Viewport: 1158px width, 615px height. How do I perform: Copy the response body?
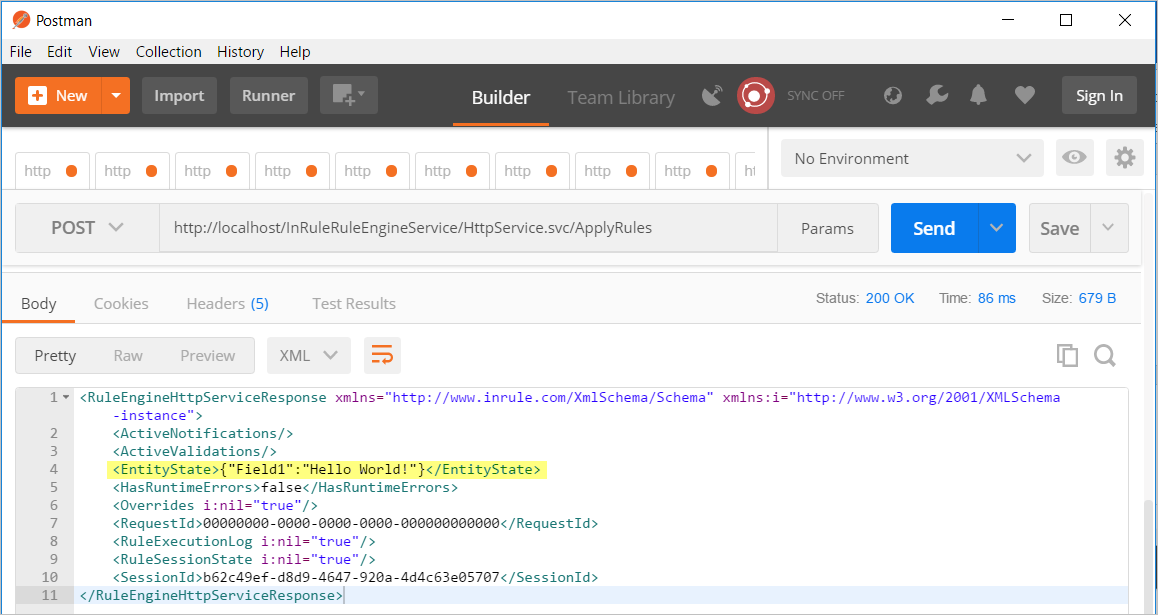(x=1067, y=355)
